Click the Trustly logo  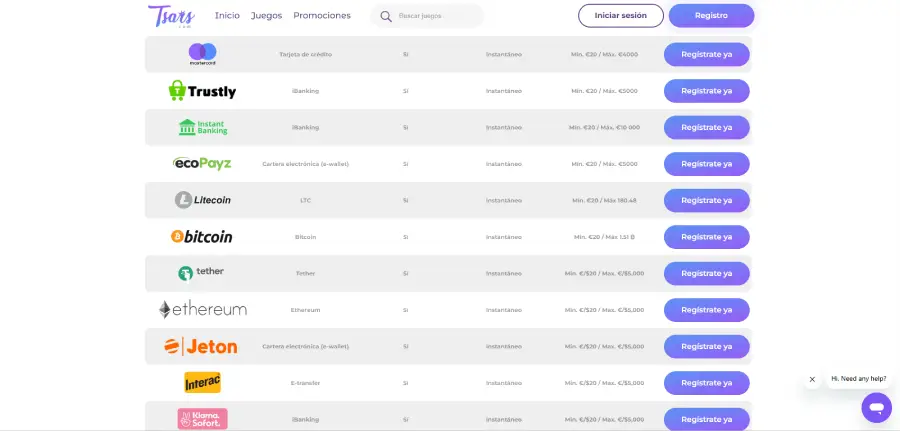[x=202, y=91]
